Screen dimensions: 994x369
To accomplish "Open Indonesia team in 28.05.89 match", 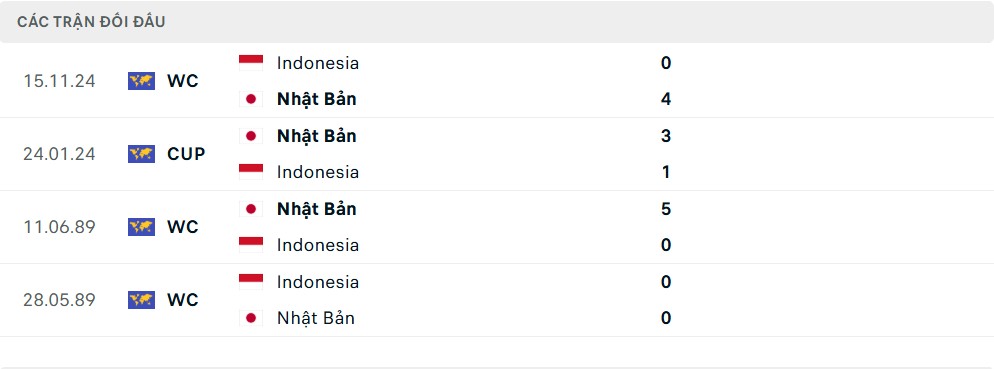I will click(x=318, y=282).
